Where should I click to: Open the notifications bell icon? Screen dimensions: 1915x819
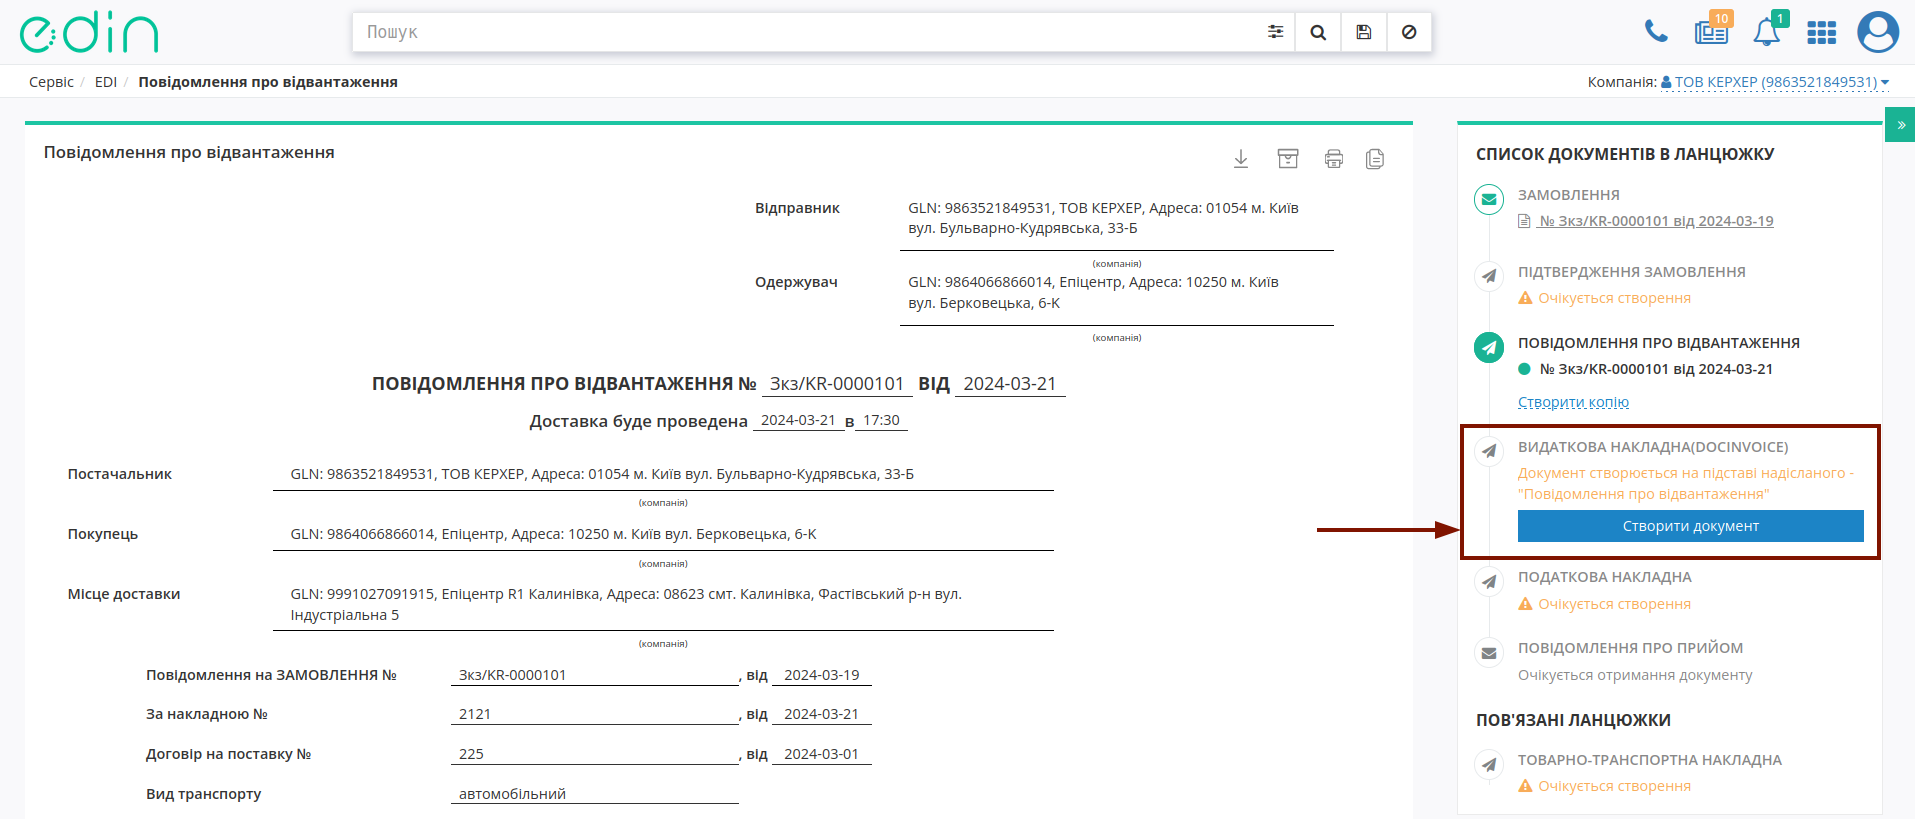coord(1767,32)
